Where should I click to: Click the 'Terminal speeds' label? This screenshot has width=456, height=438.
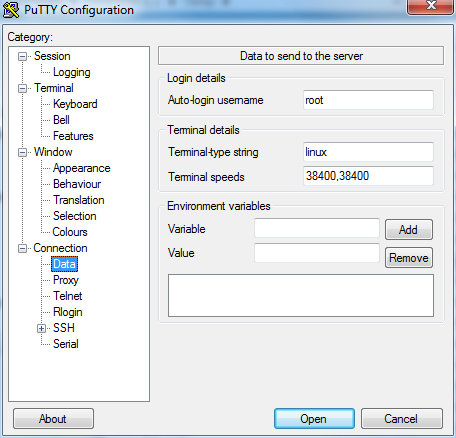click(206, 177)
